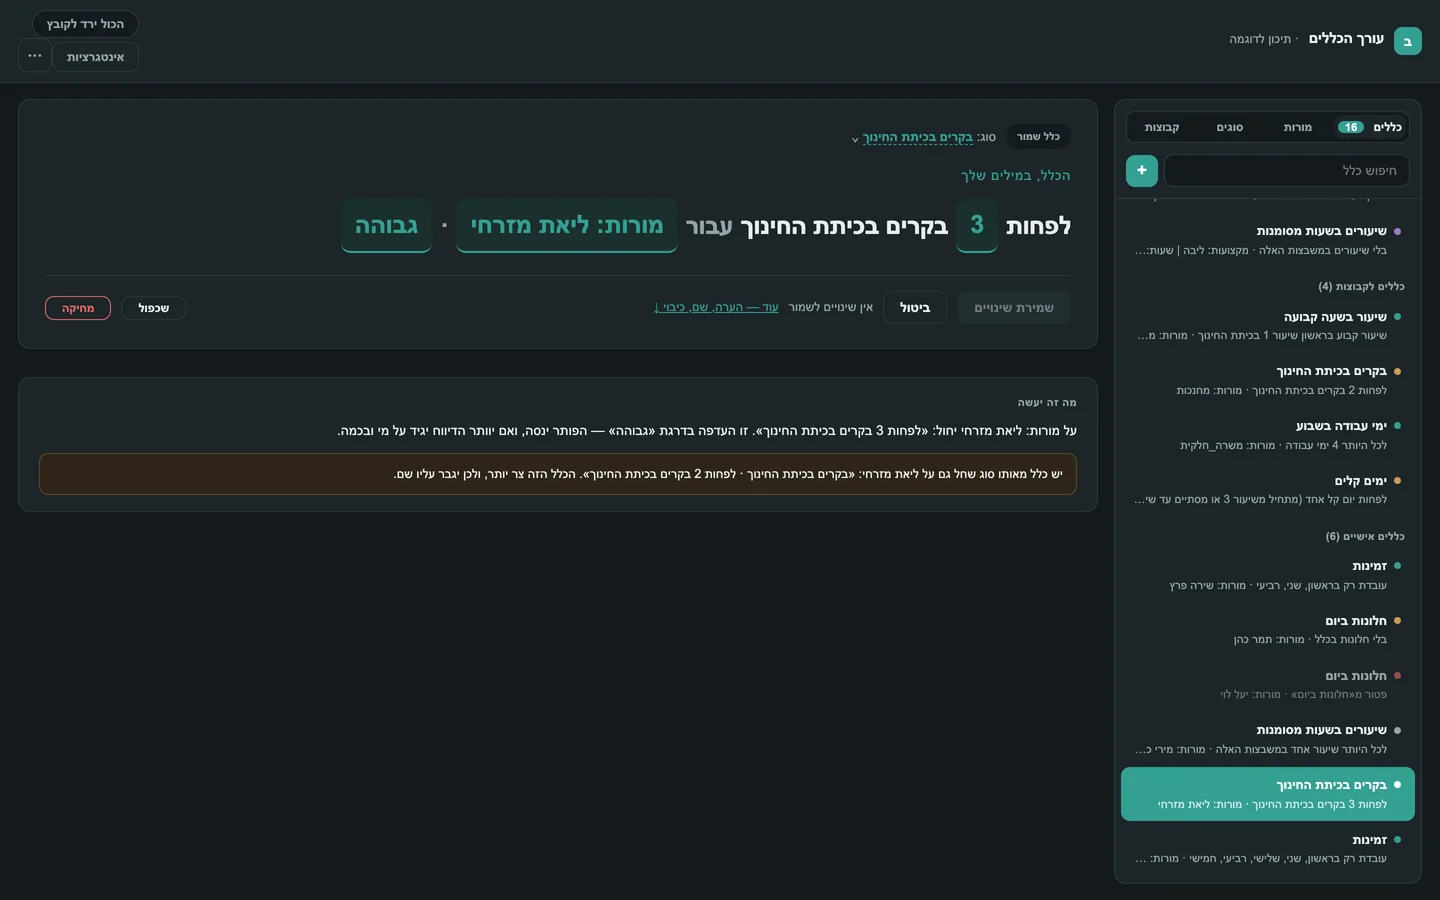Switch to the סוגים tab
This screenshot has width=1440, height=900.
tap(1229, 127)
